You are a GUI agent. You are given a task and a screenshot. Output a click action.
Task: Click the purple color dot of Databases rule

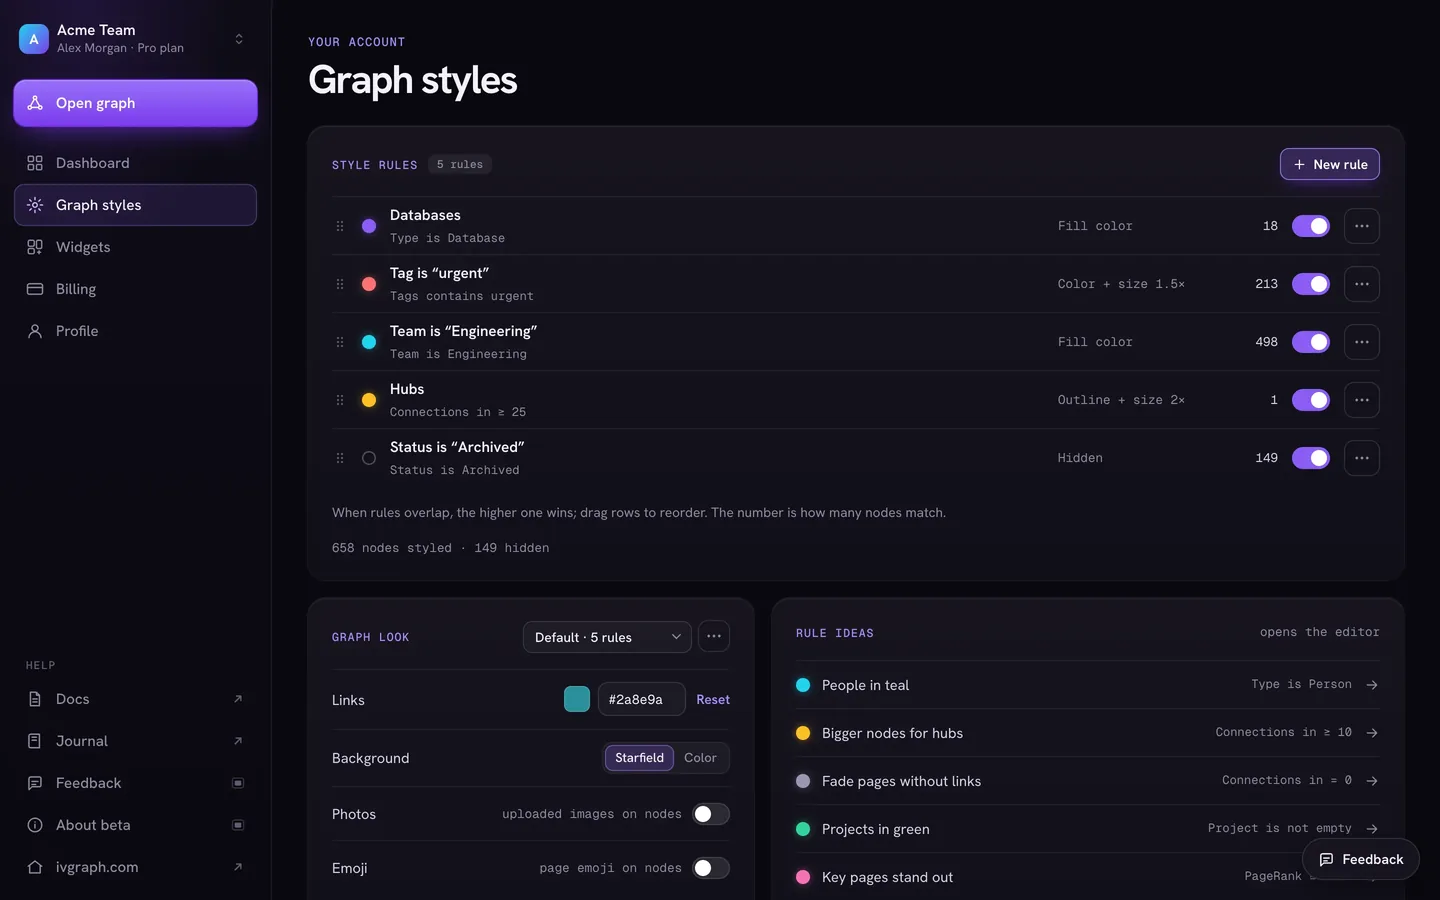369,226
